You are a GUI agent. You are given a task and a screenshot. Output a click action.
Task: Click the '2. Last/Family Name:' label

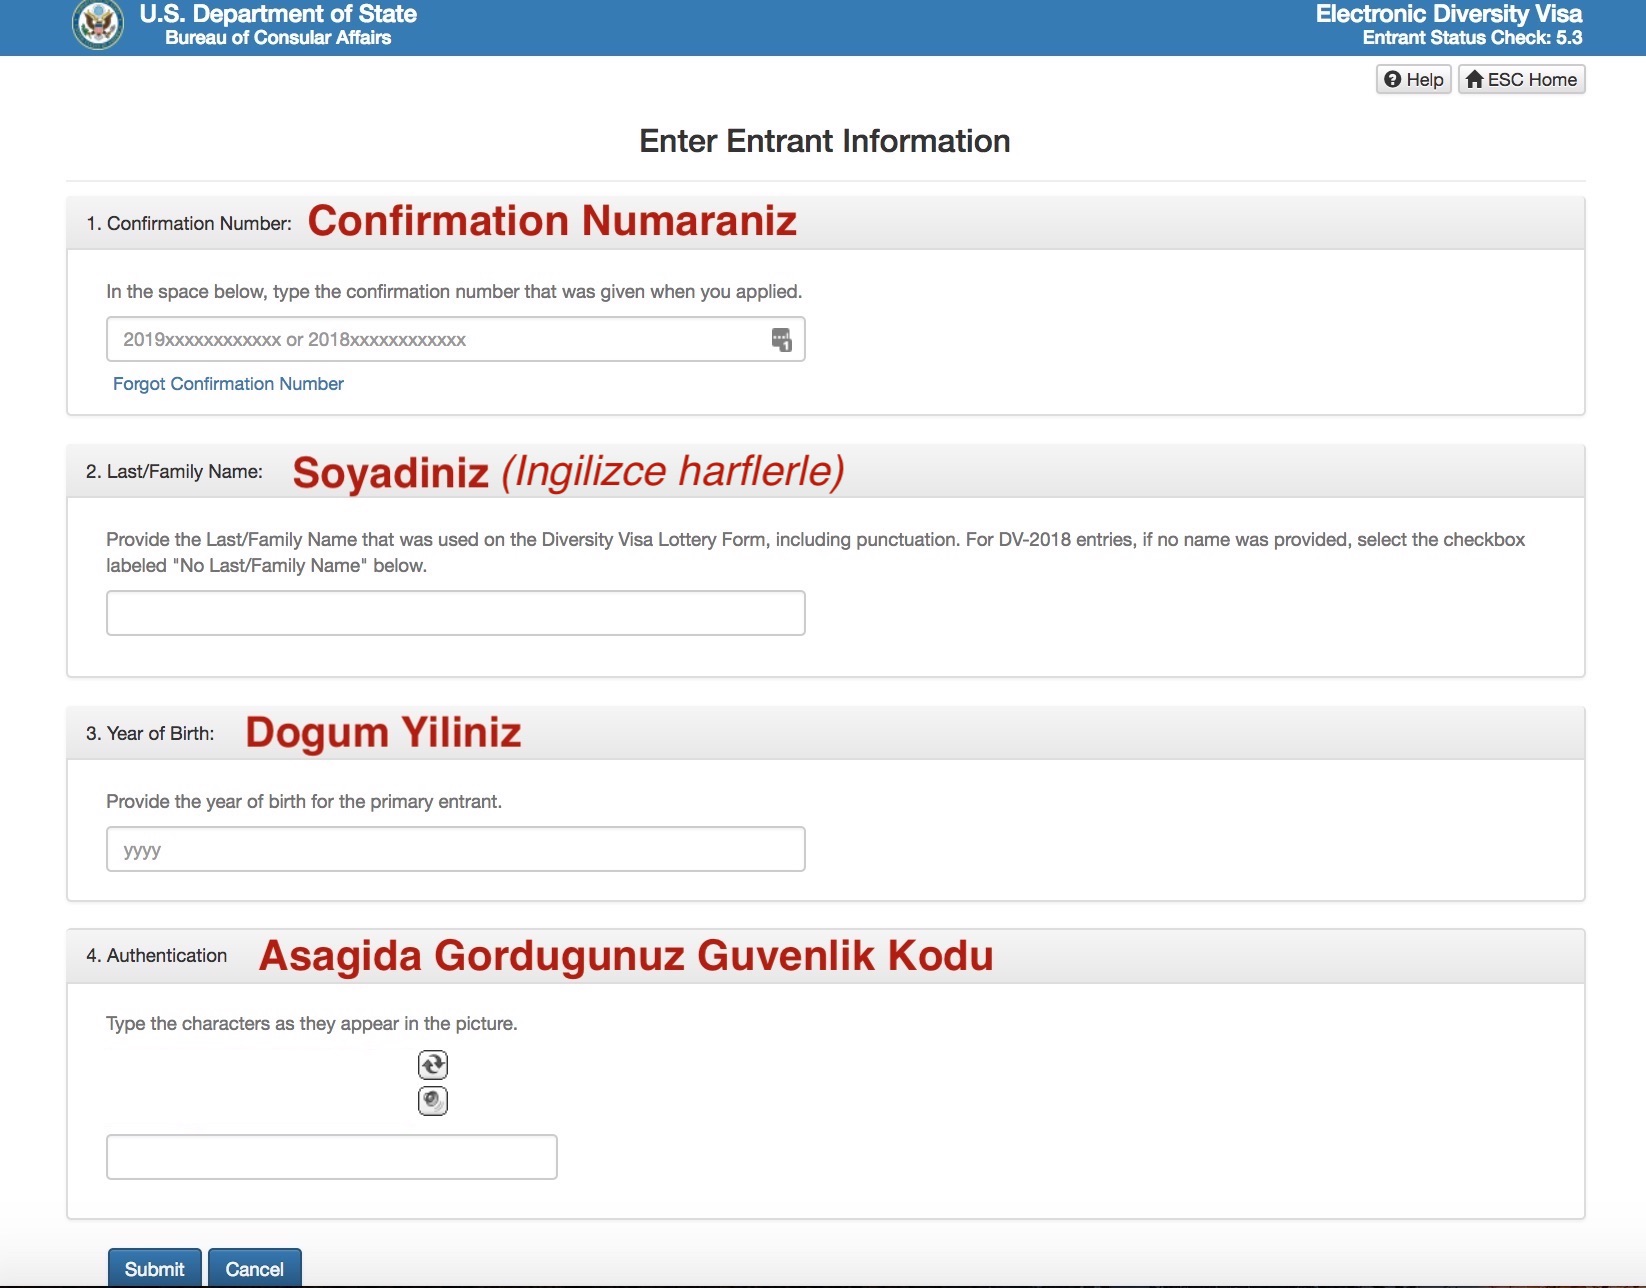174,471
